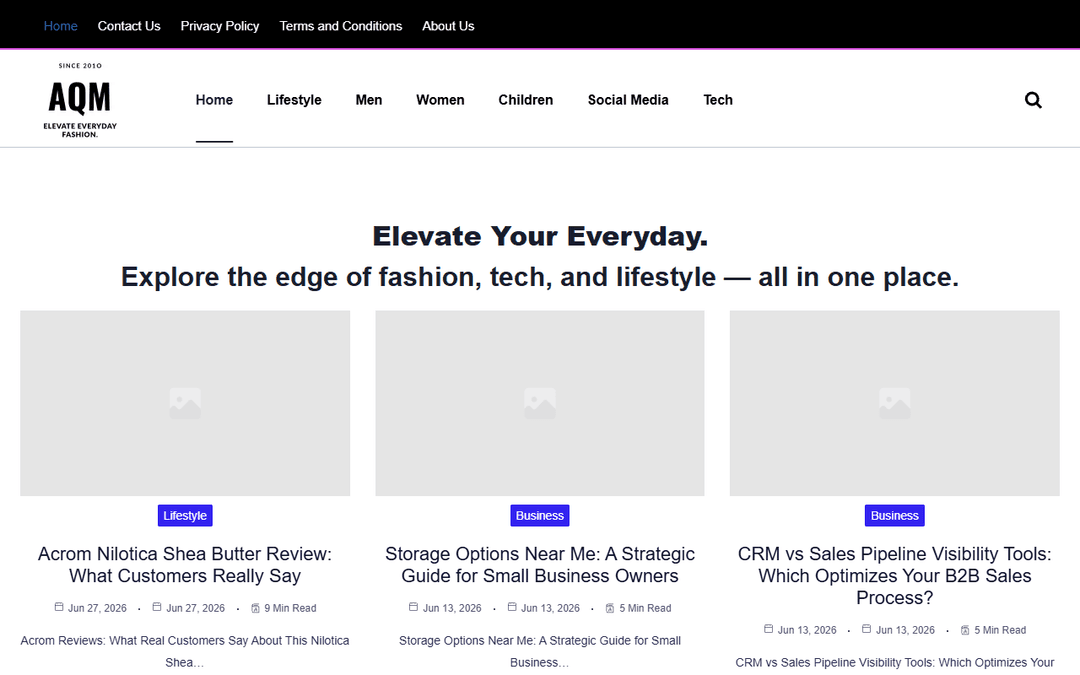This screenshot has height=675, width=1080.
Task: Click the Acrom Reviews excerpt text
Action: [185, 651]
